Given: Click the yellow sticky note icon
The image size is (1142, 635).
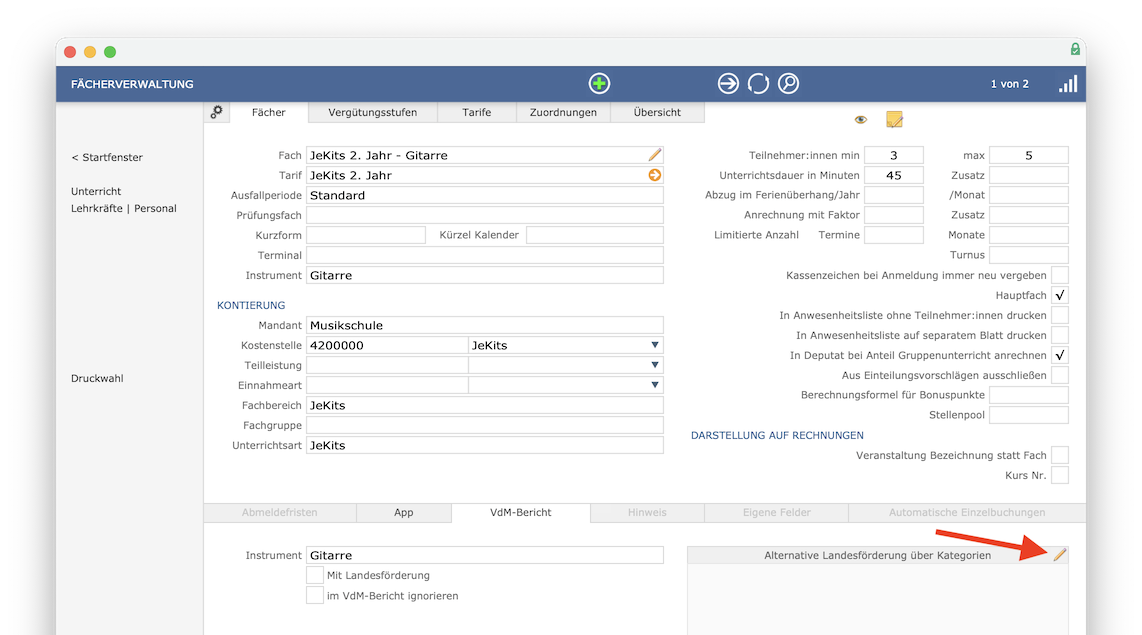Looking at the screenshot, I should pyautogui.click(x=894, y=119).
